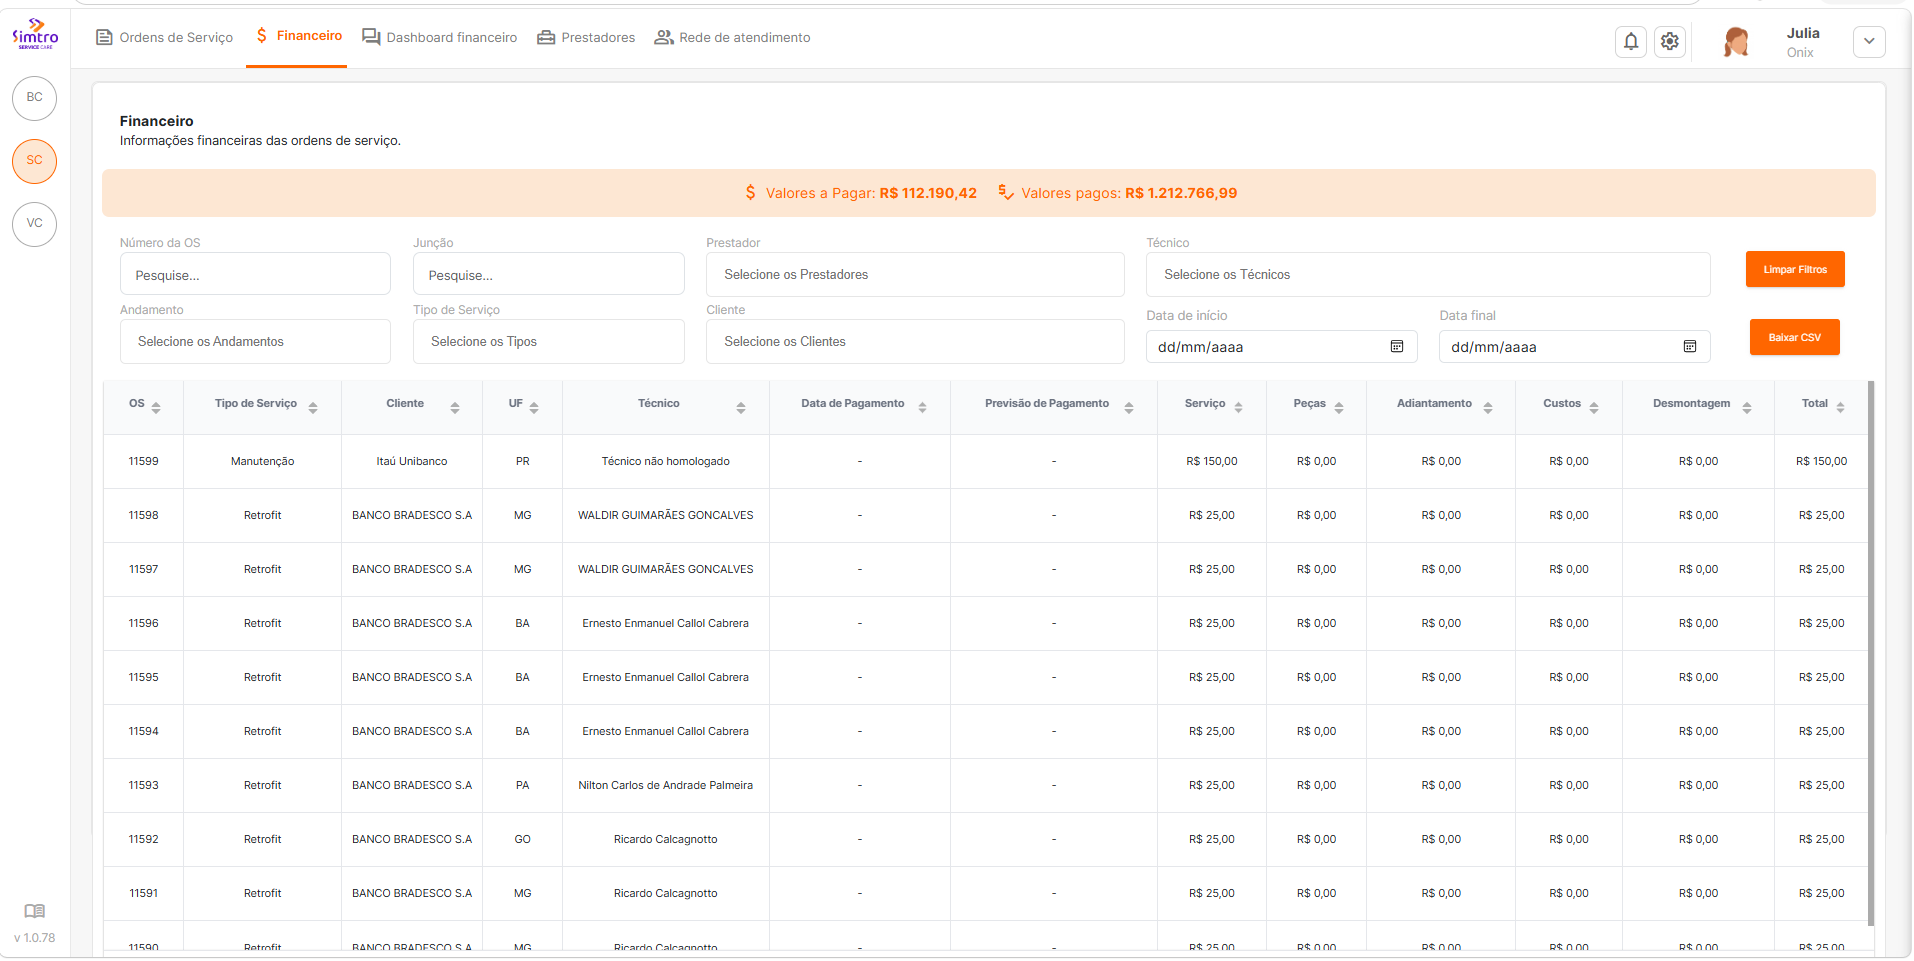Click the Baixar CSV button
The image size is (1914, 961).
point(1794,337)
